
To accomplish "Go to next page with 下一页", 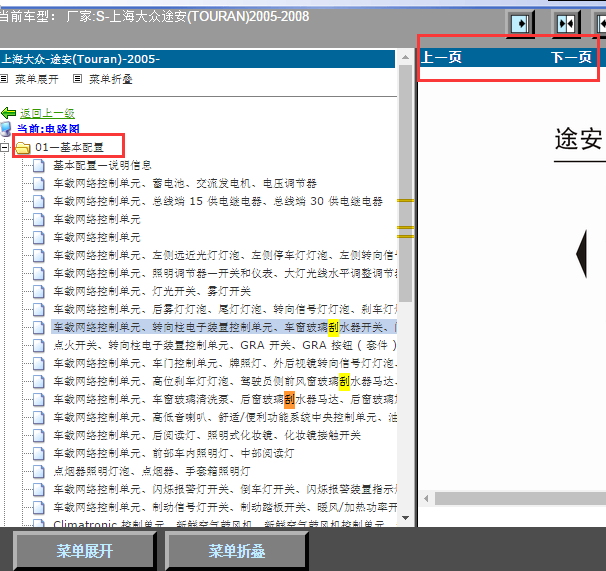I will coord(572,58).
